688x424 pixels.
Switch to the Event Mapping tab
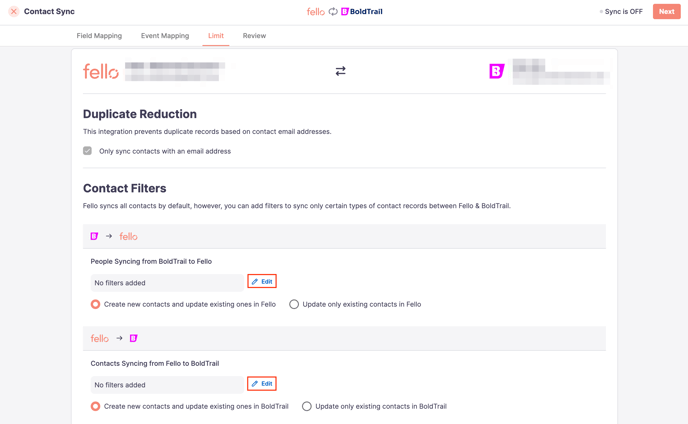click(x=165, y=36)
